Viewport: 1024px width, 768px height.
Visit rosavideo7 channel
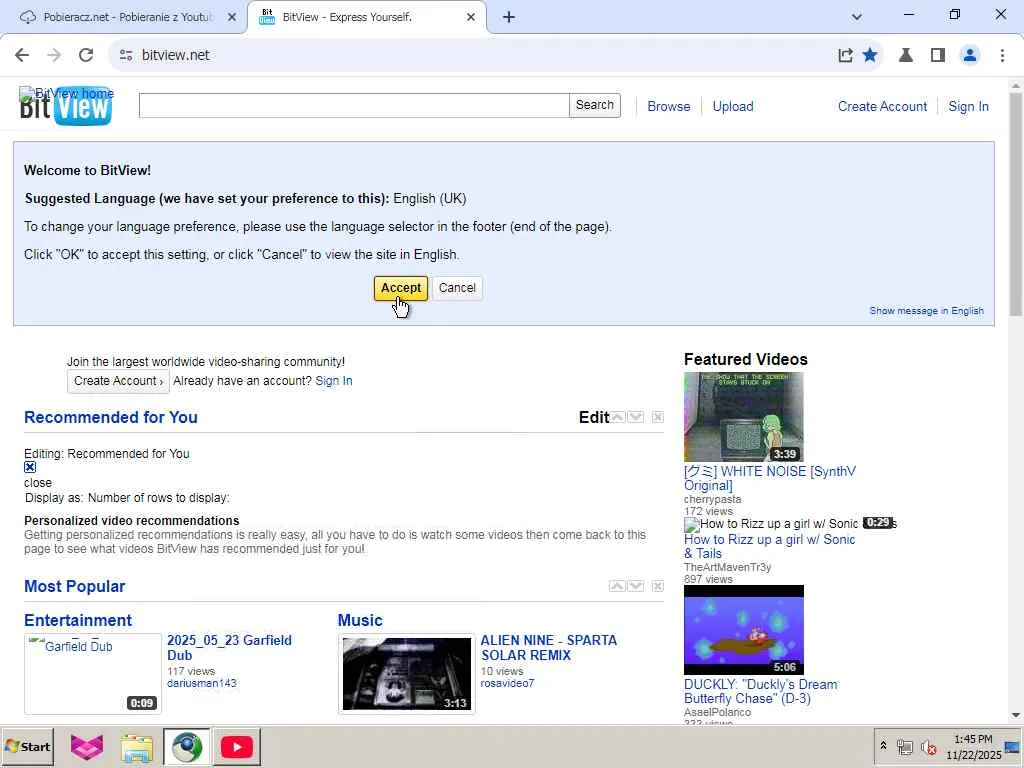[x=507, y=684]
